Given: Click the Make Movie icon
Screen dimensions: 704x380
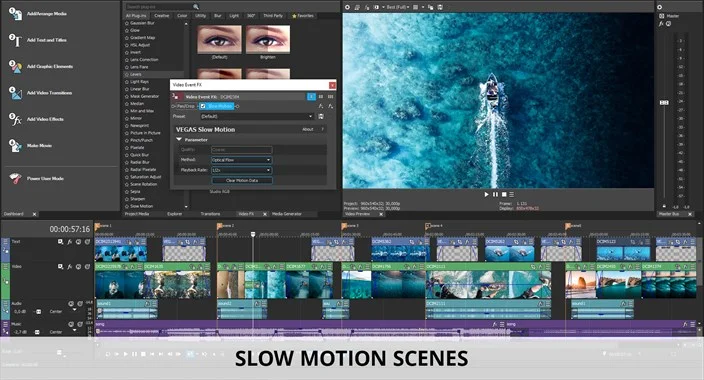Looking at the screenshot, I should point(15,146).
